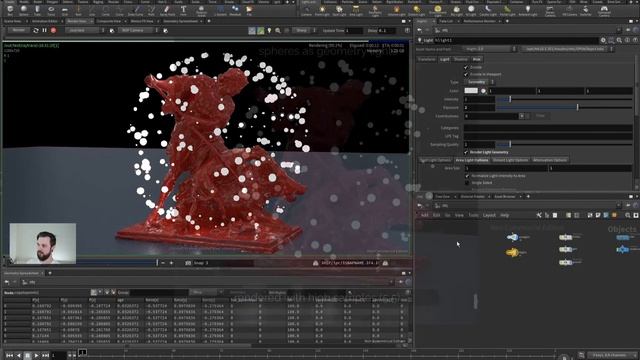
Task: Pause the render in Render View
Action: 44,30
